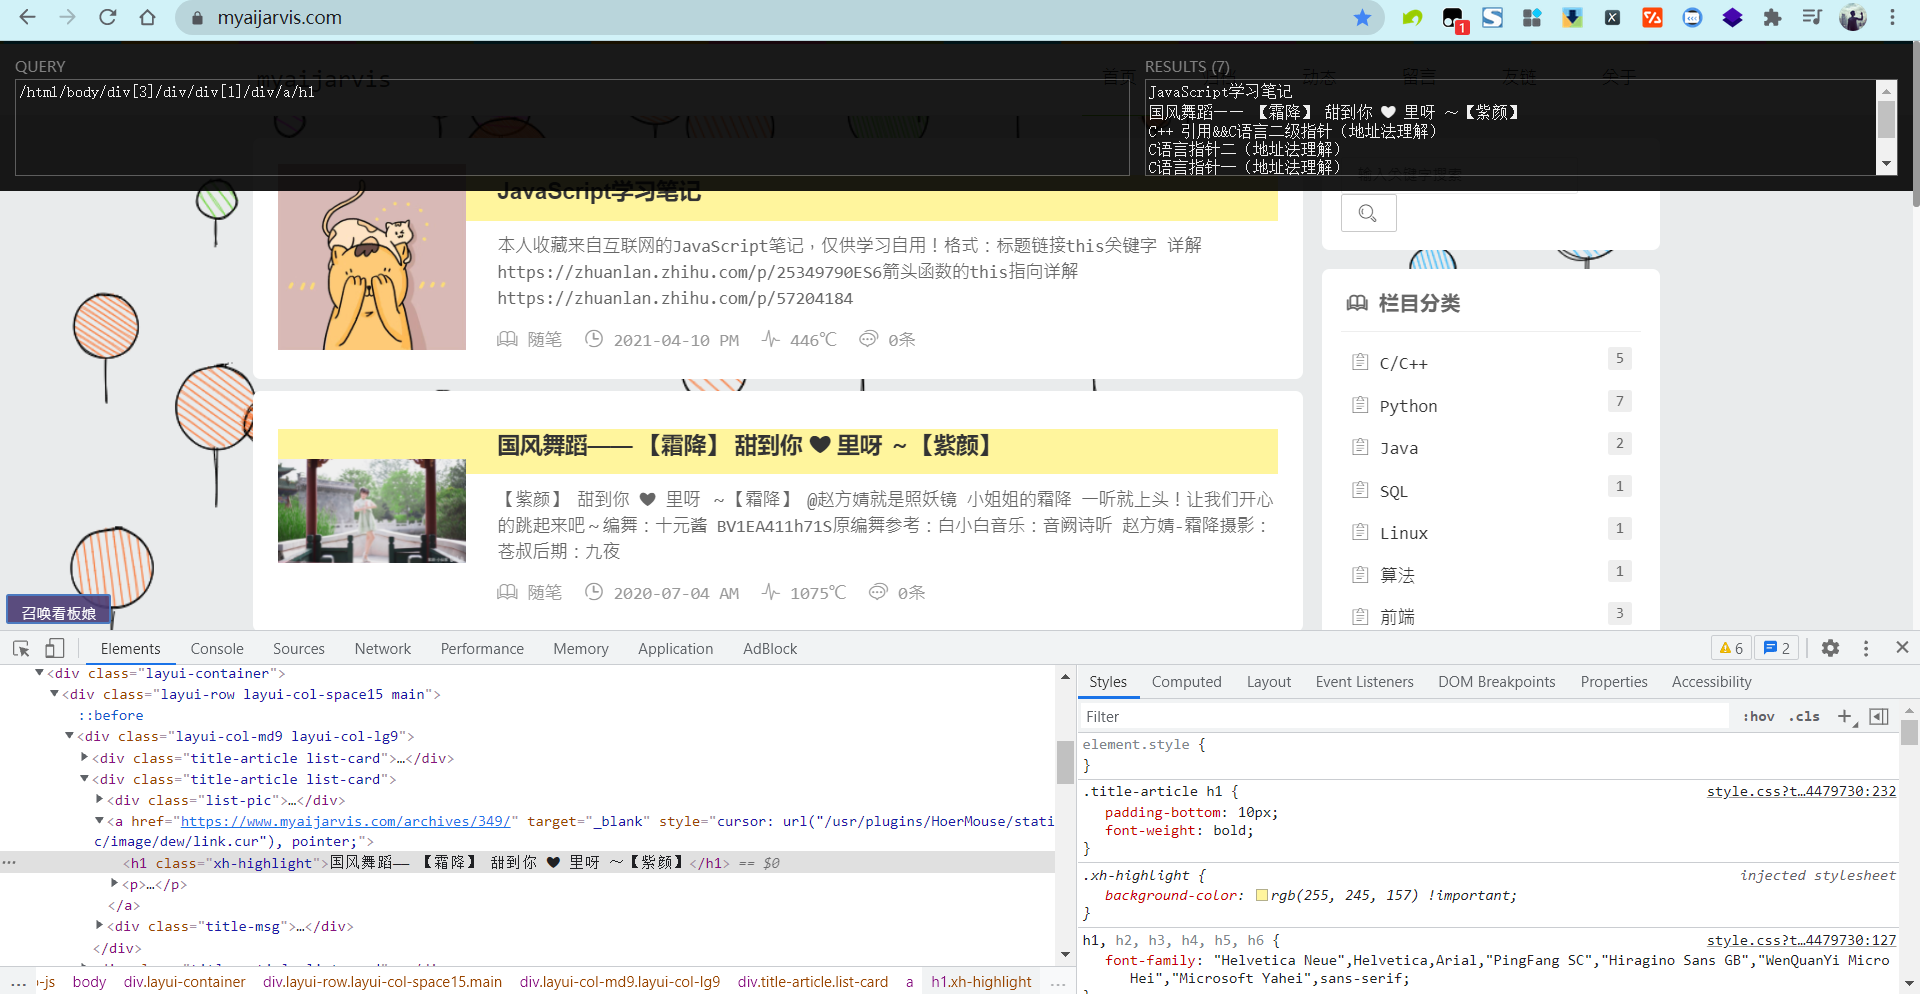Open DevTools settings gear
1920x994 pixels.
tap(1831, 648)
